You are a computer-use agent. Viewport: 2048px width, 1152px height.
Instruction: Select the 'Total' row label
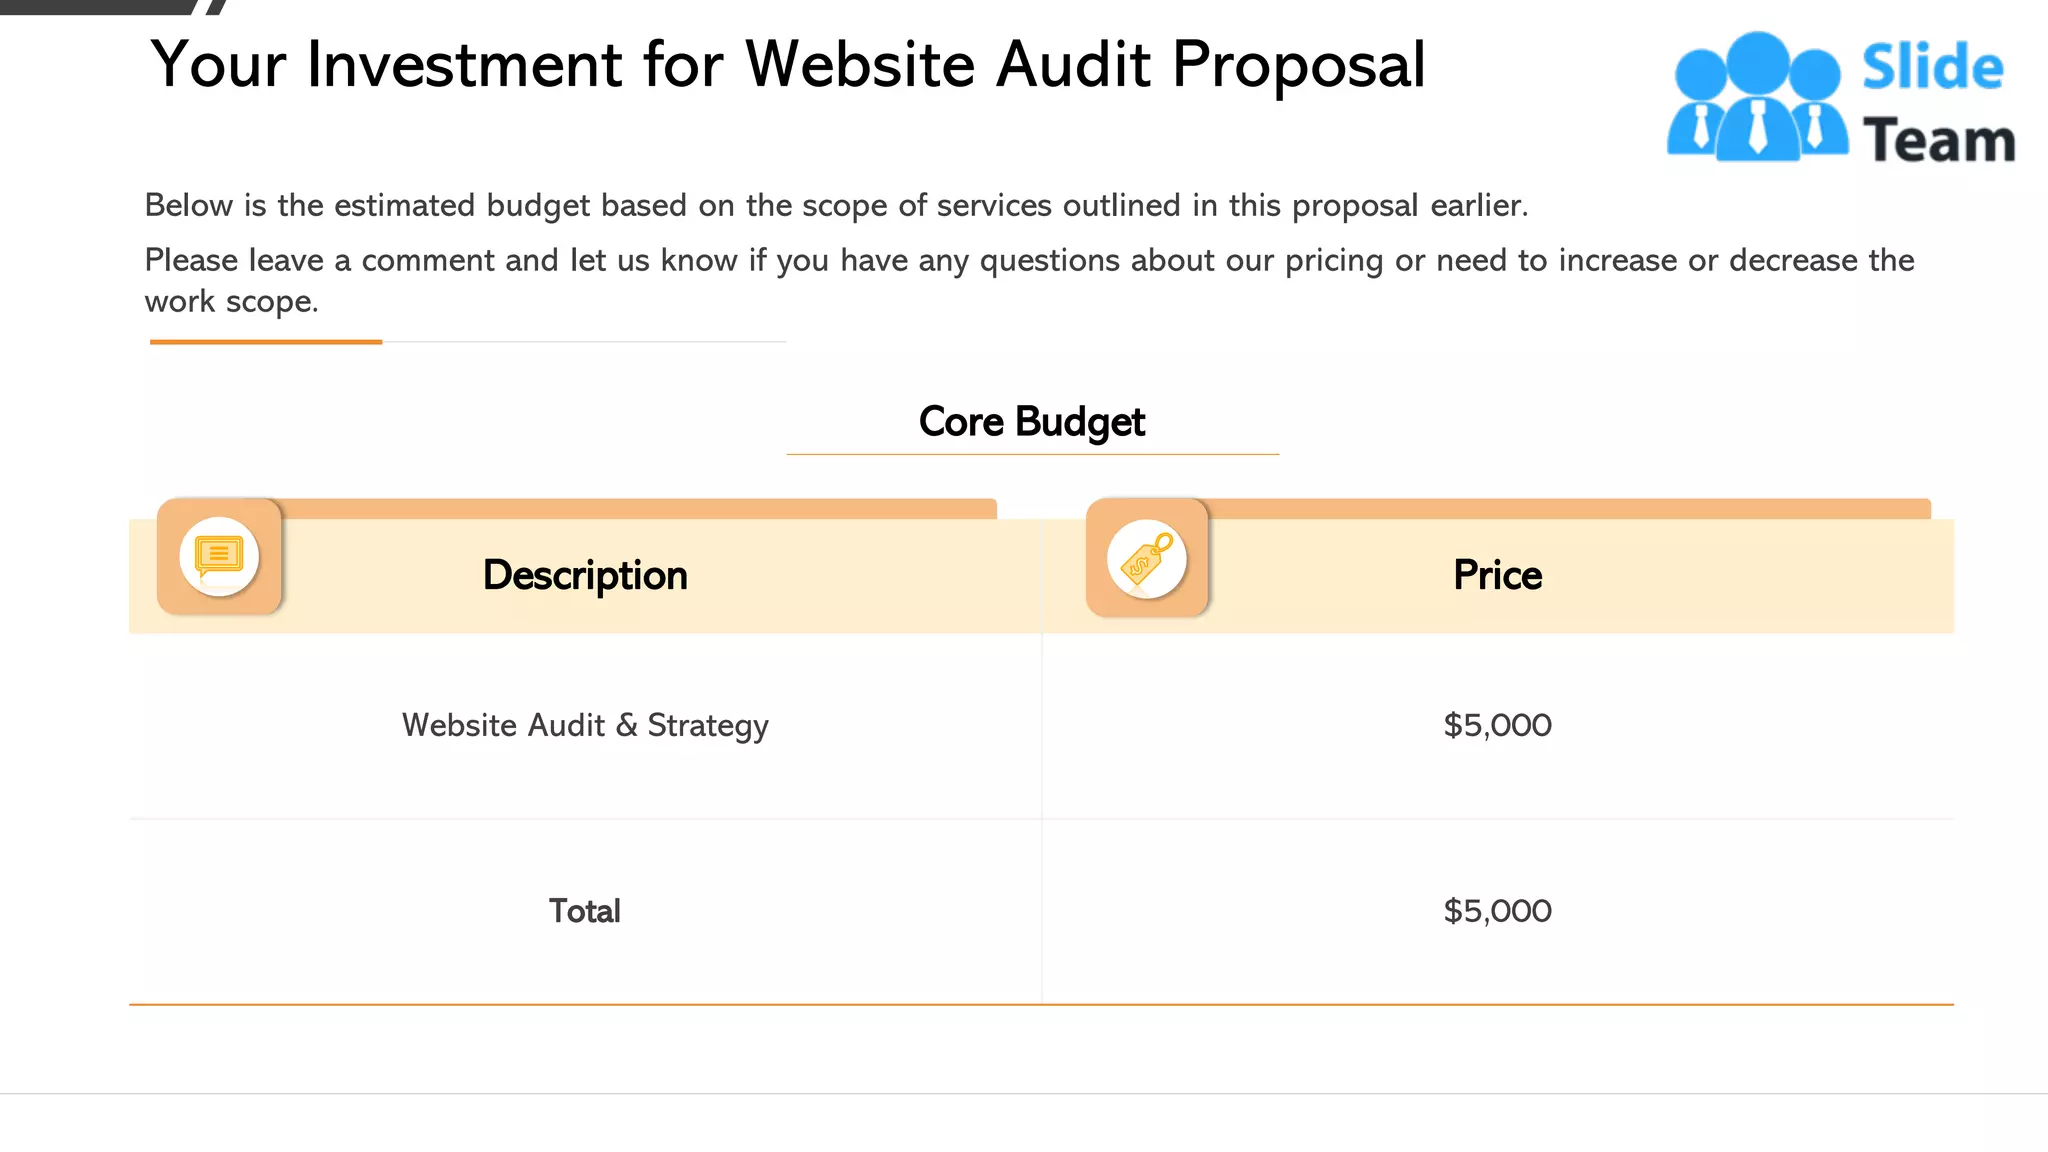coord(585,911)
